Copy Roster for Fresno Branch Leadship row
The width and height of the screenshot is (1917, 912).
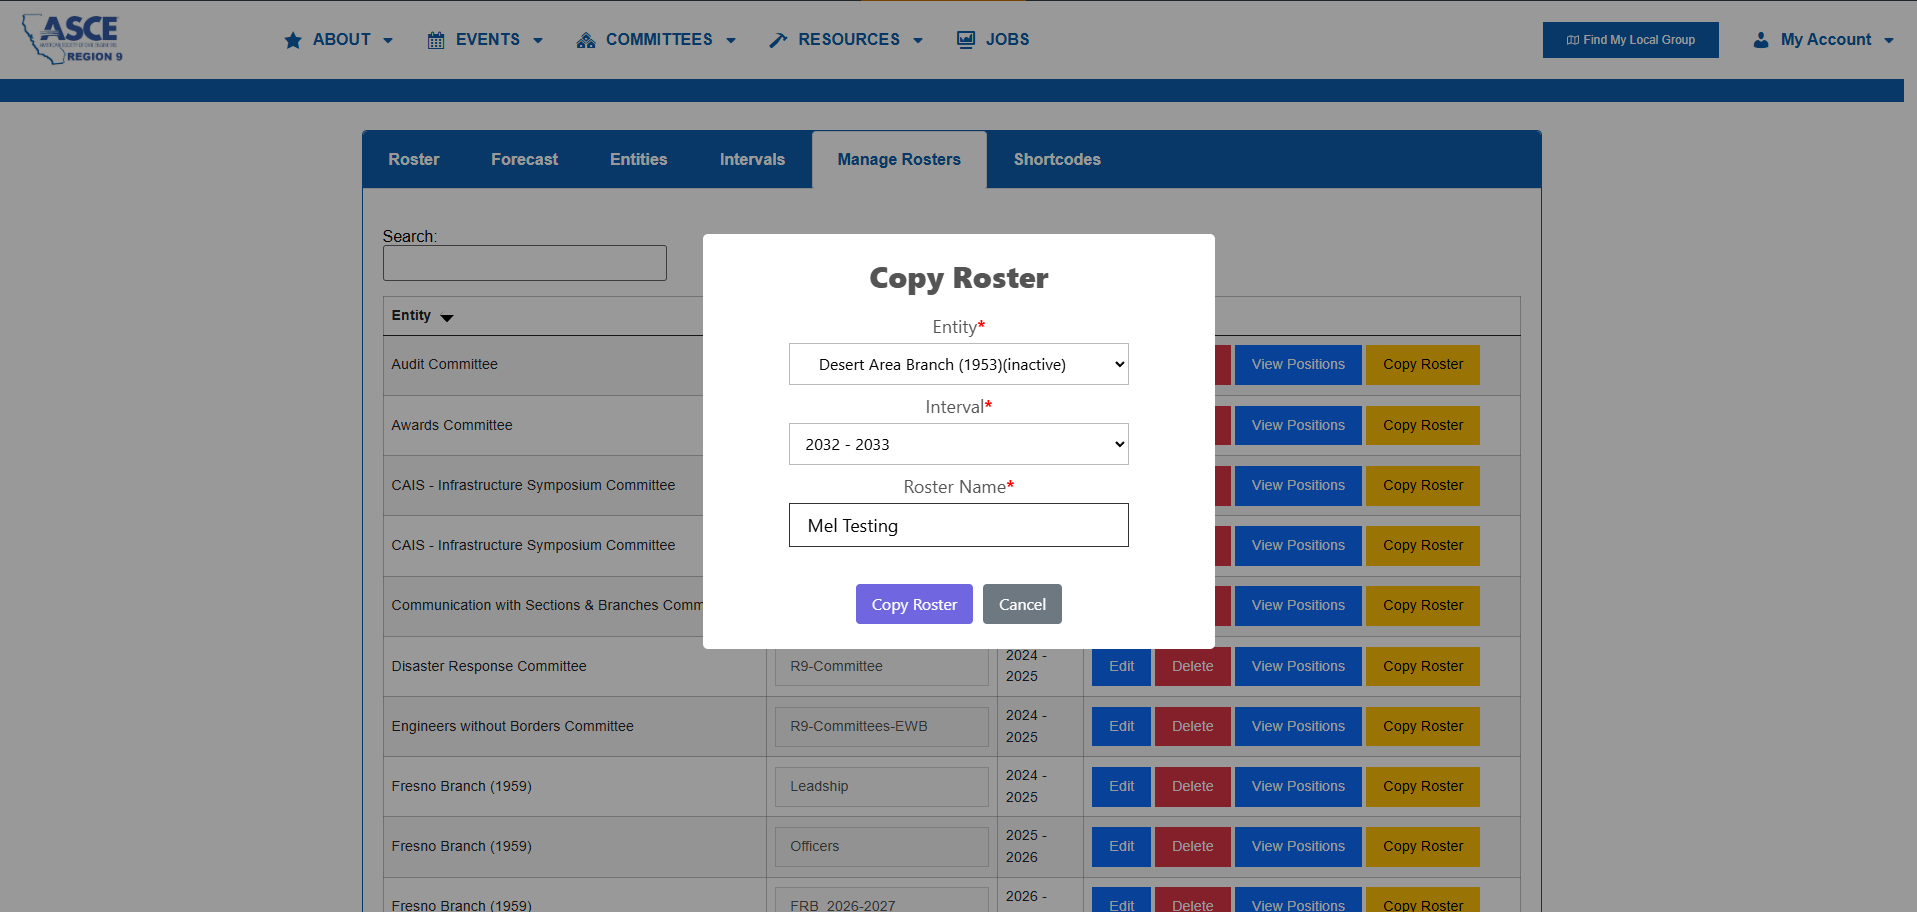click(1423, 787)
